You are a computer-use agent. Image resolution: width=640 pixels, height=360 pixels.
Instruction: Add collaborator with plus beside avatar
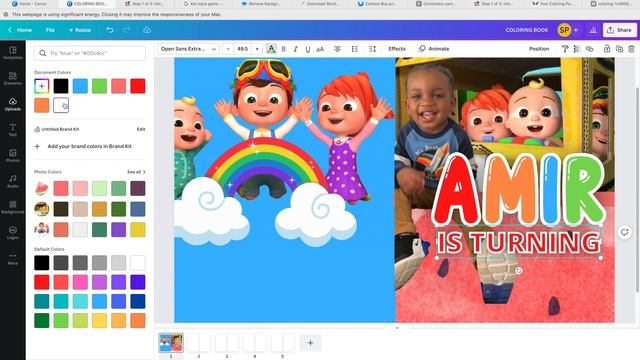(576, 30)
